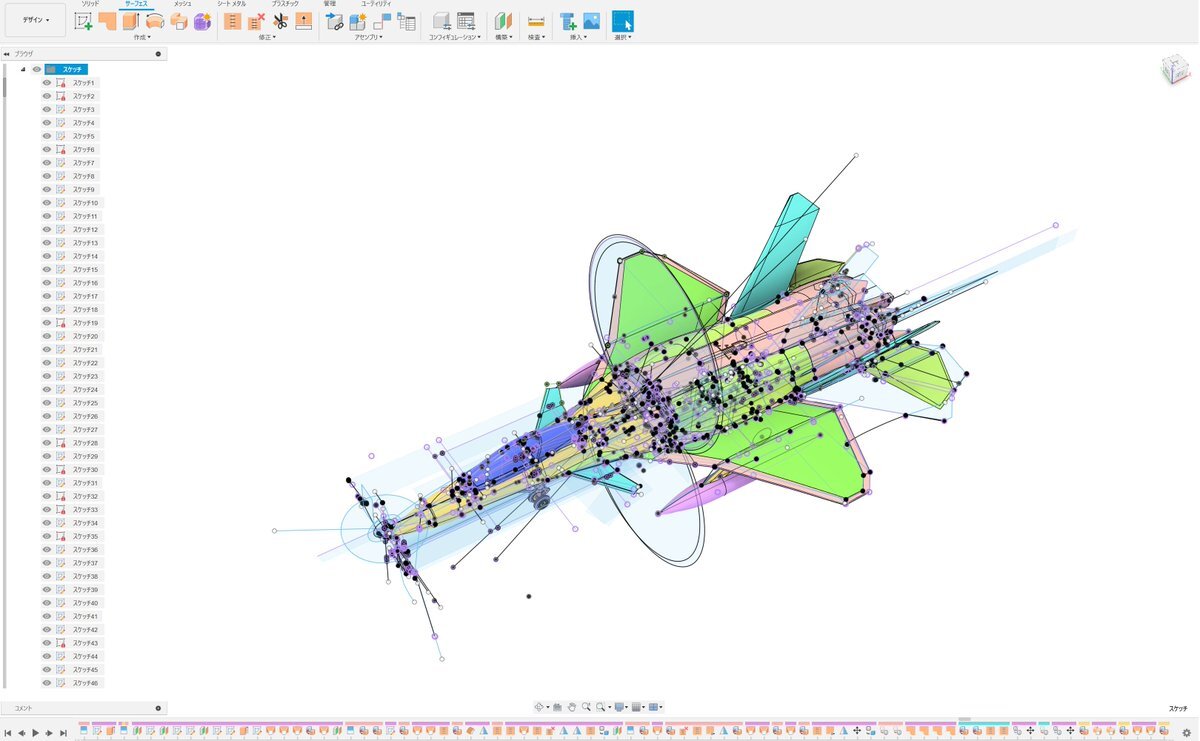Open the Measure ruler tool

tap(536, 21)
